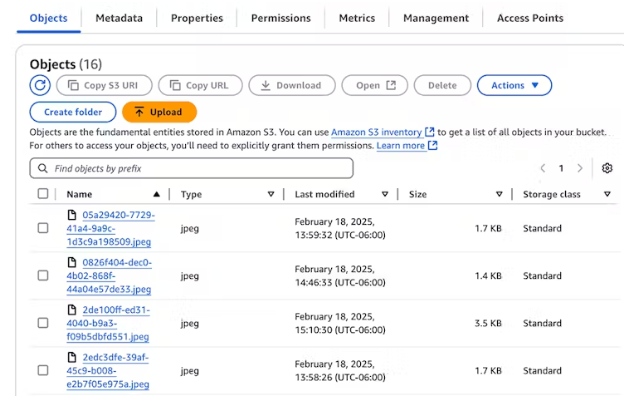Go to next page arrow

click(x=580, y=168)
